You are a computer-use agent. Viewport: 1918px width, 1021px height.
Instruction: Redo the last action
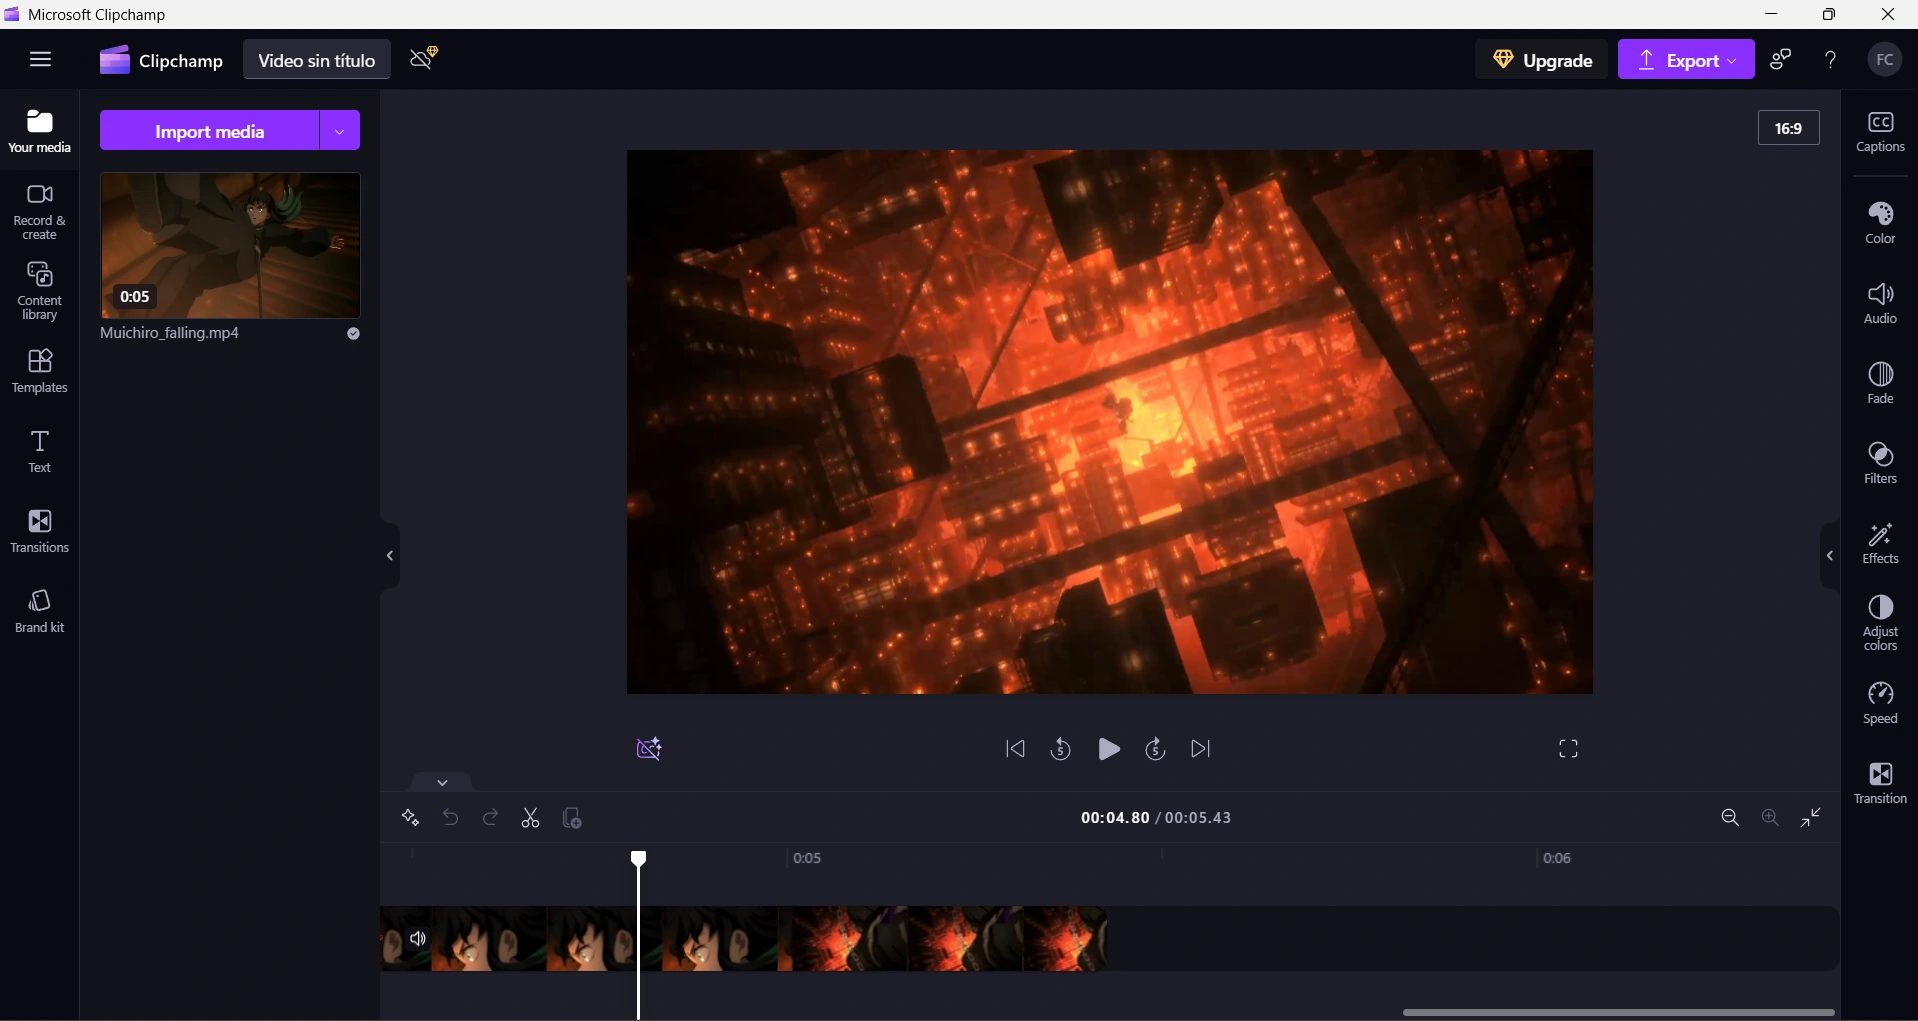pyautogui.click(x=490, y=818)
